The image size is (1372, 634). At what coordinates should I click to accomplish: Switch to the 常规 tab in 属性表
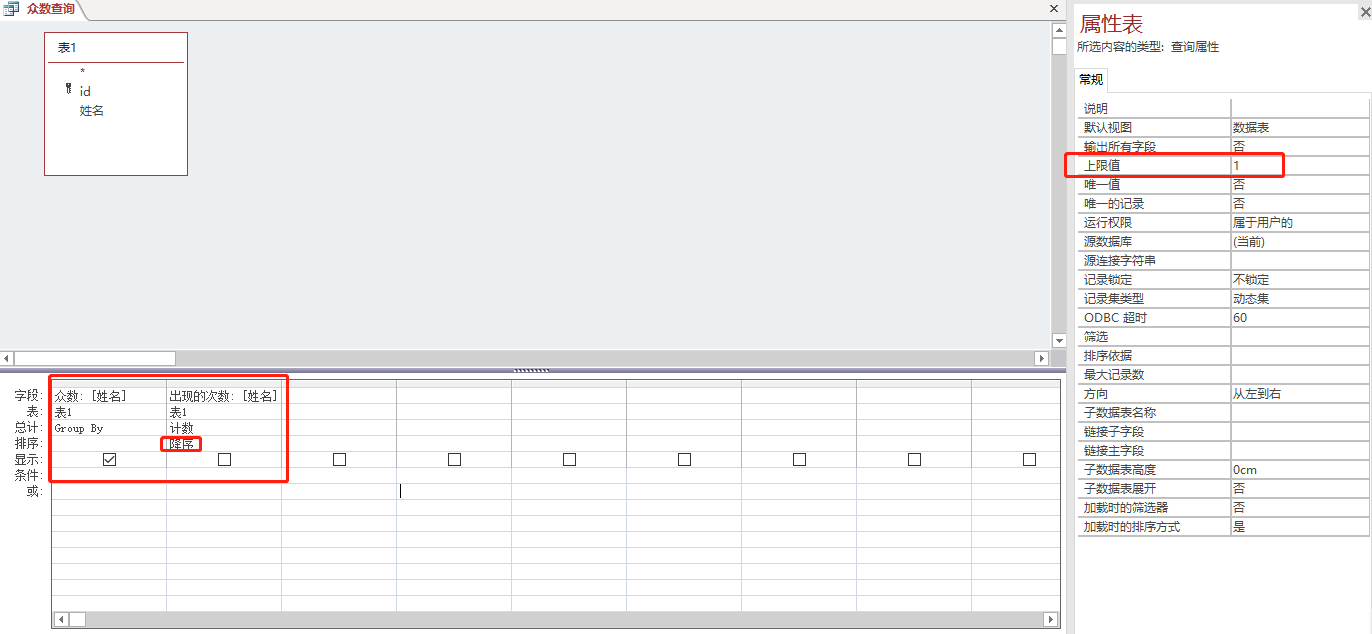tap(1091, 80)
